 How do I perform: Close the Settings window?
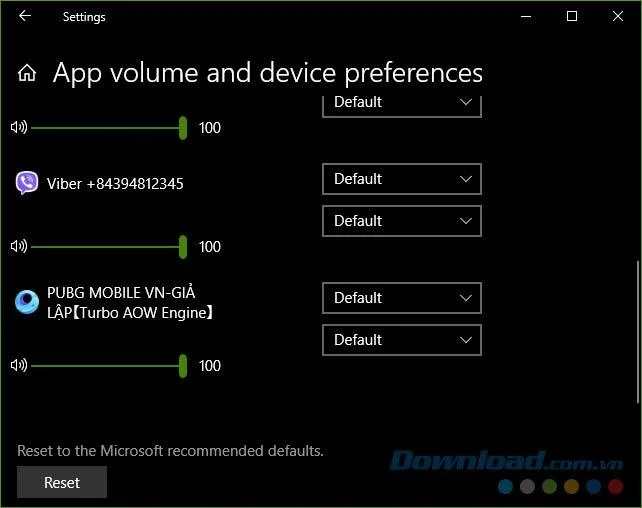618,16
